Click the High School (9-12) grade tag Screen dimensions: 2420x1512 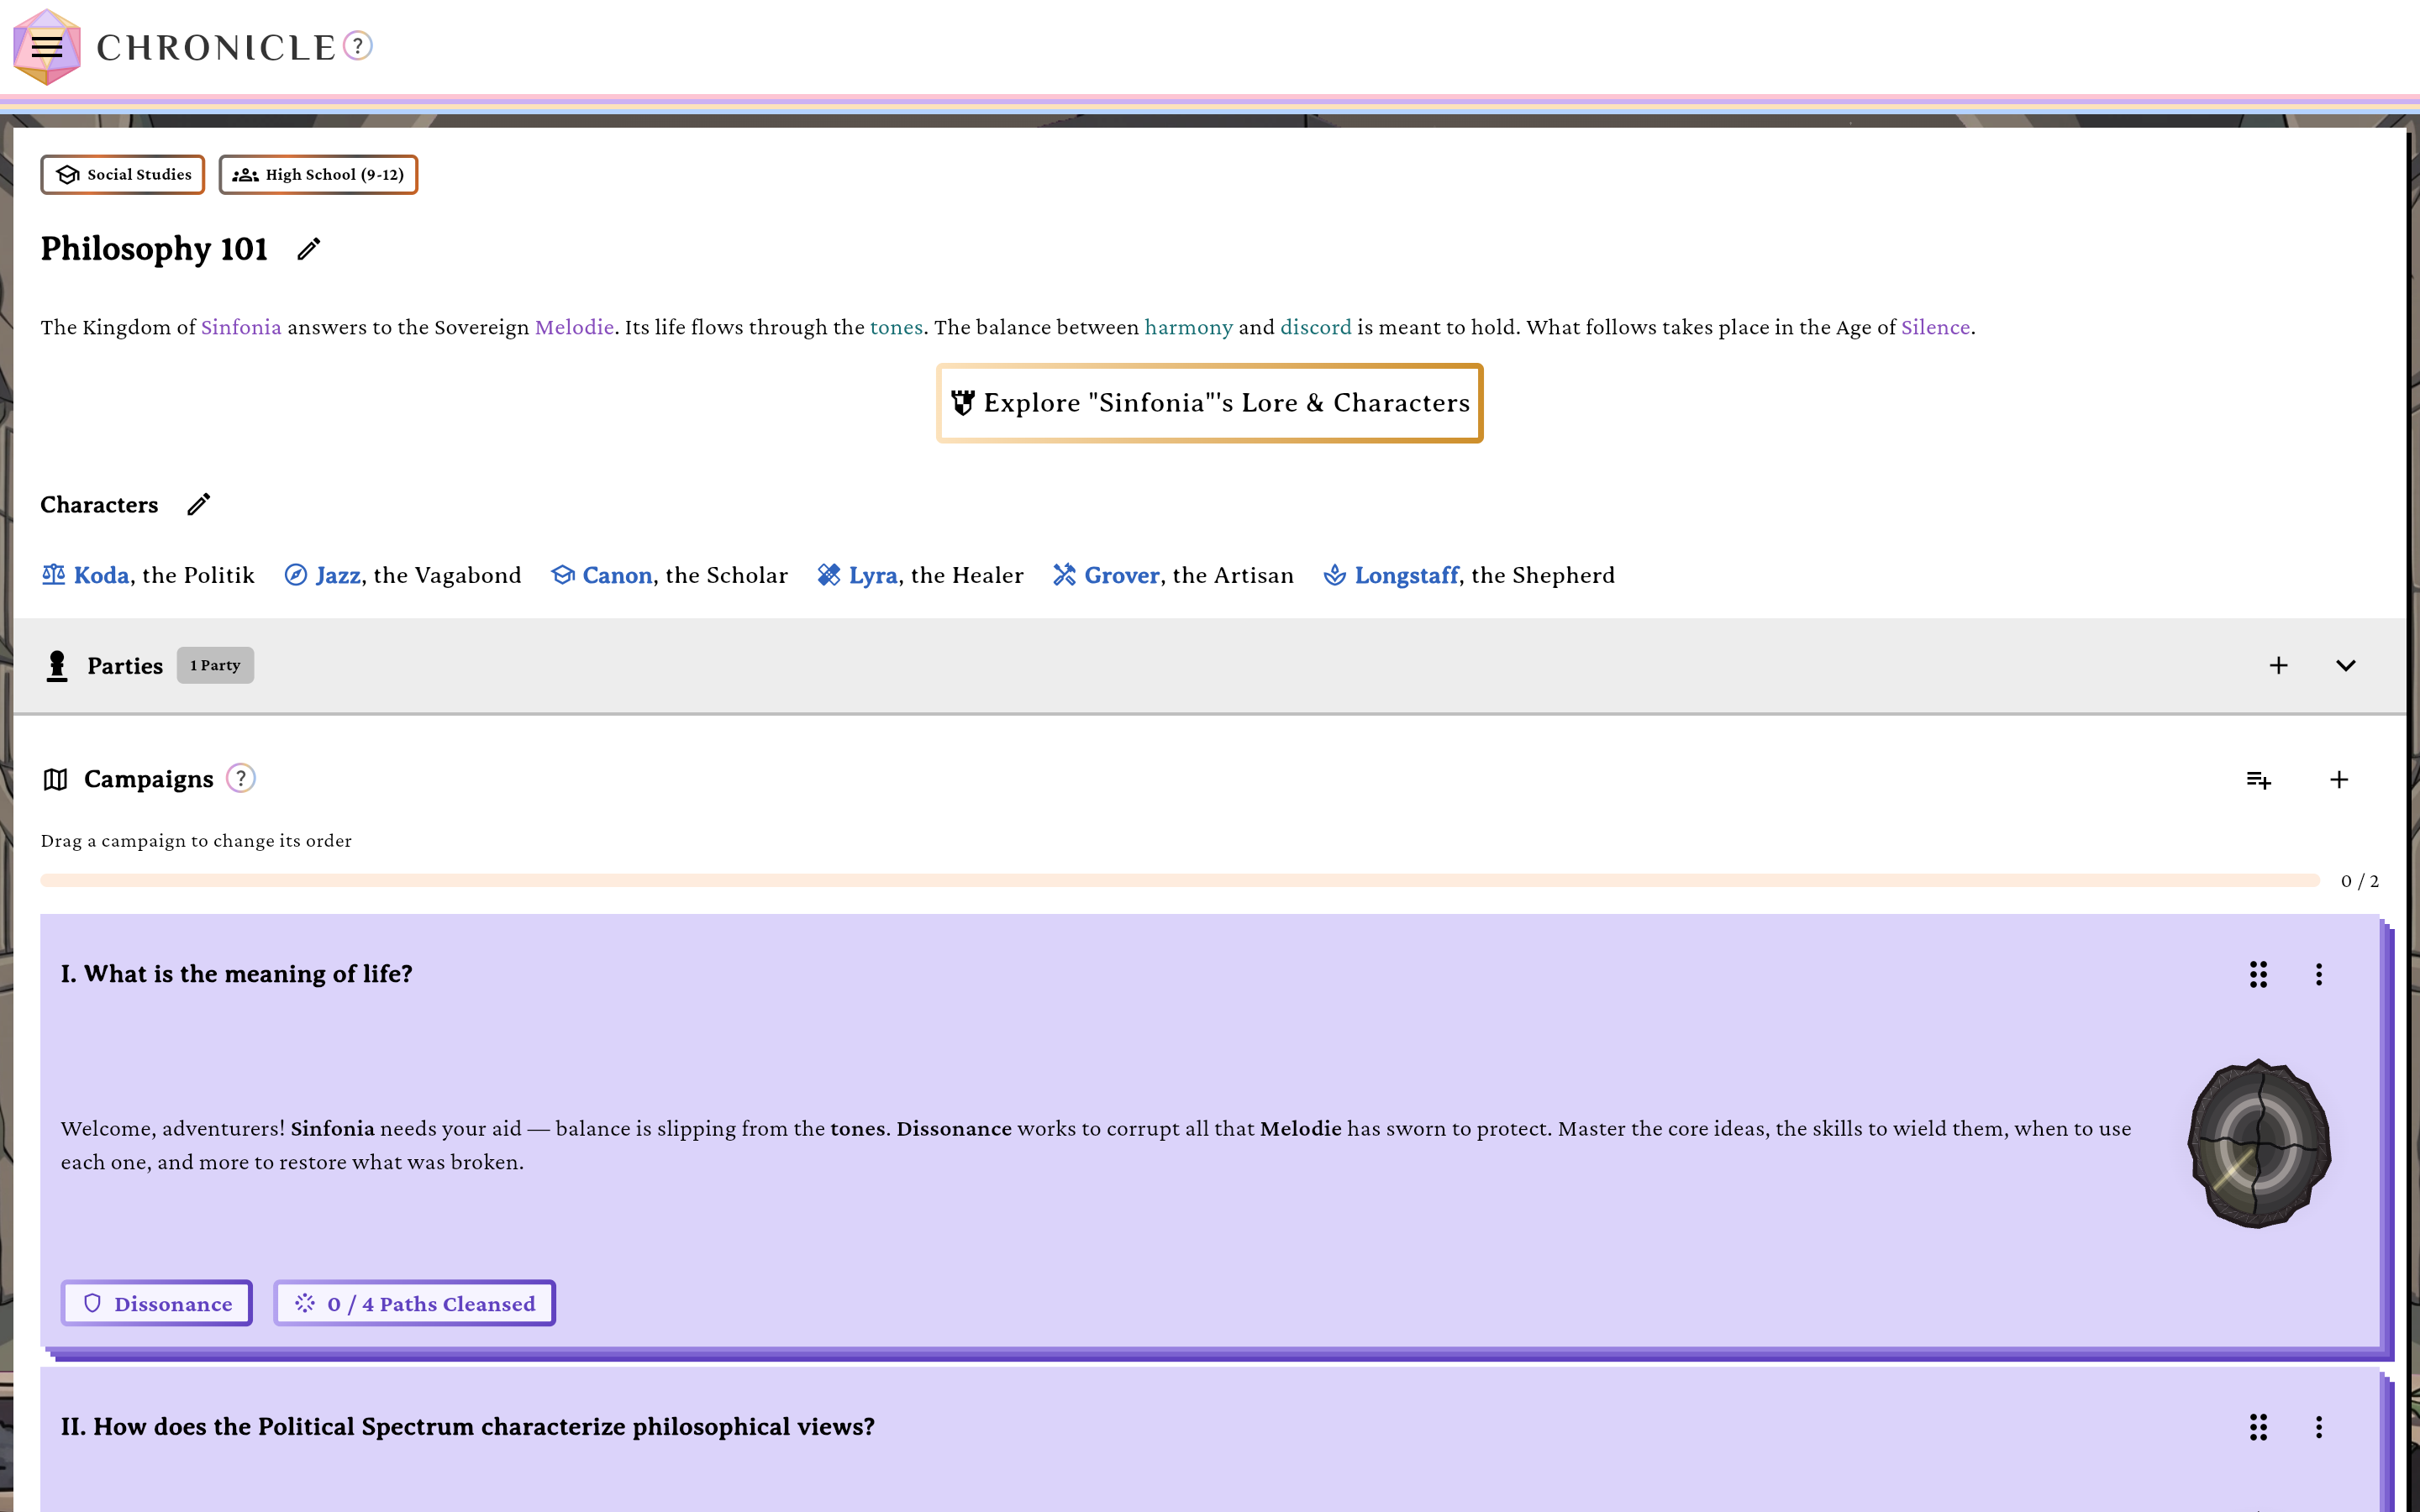318,175
